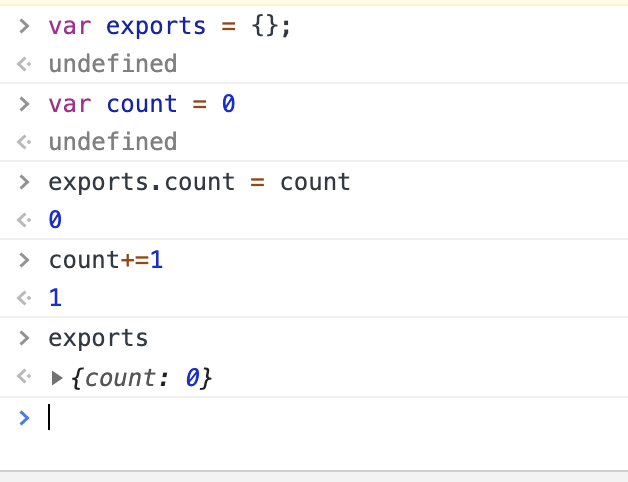Click the input chevron beside 'var exports = {};'

pyautogui.click(x=25, y=26)
